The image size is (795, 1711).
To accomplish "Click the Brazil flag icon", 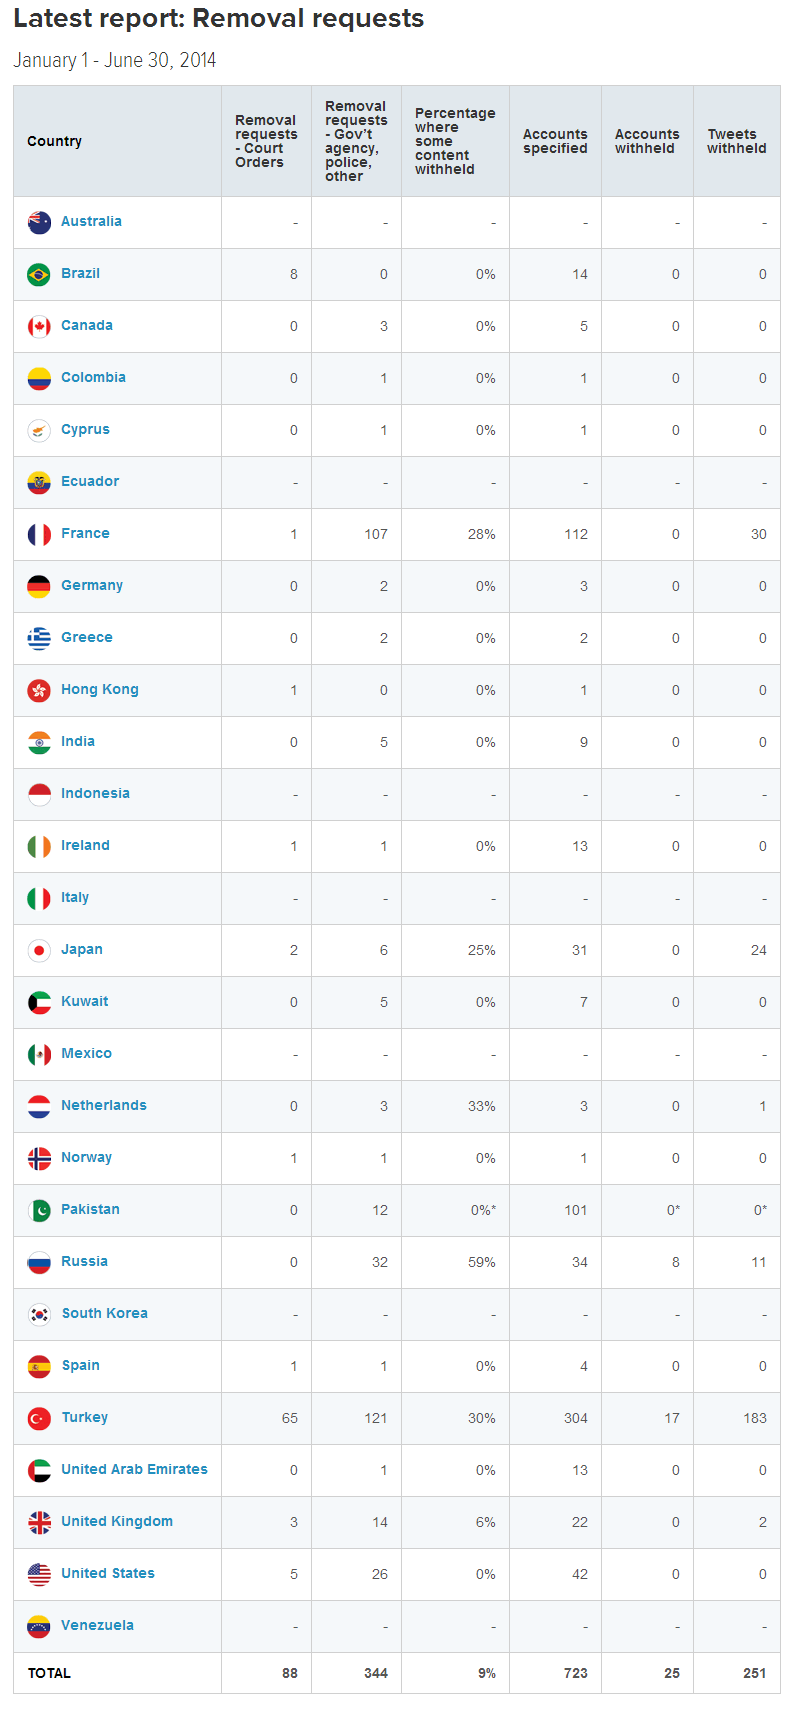I will [39, 274].
